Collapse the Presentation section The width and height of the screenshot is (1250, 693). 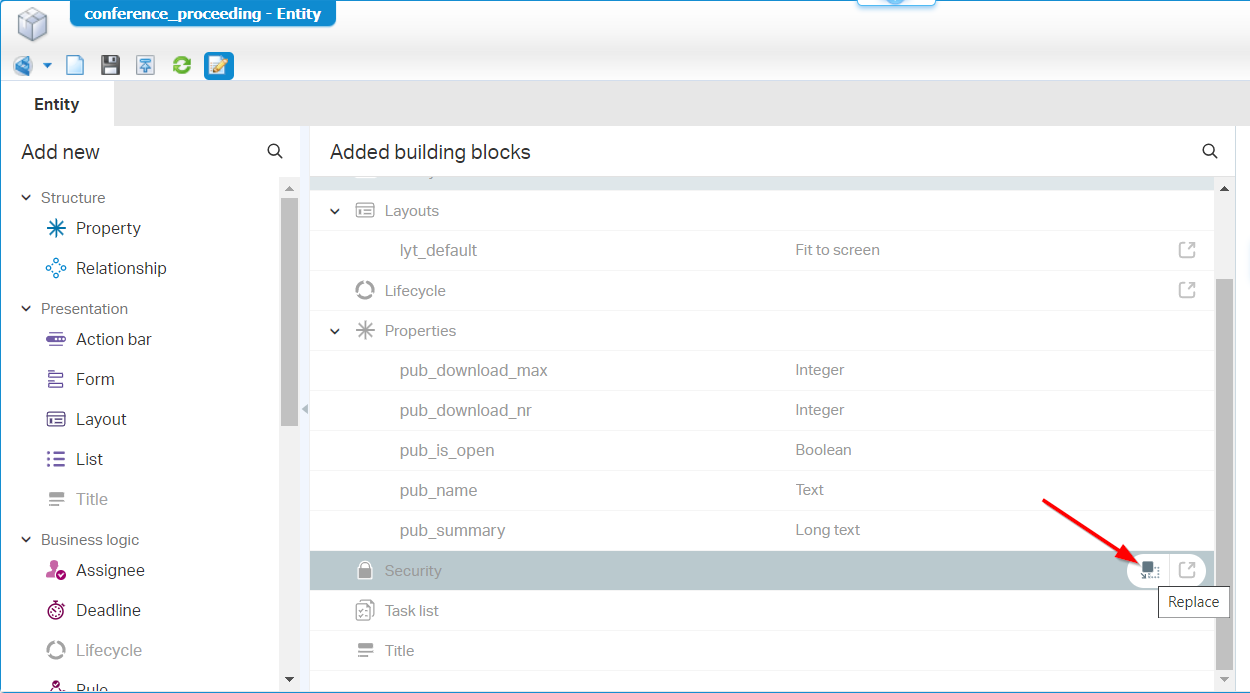27,309
